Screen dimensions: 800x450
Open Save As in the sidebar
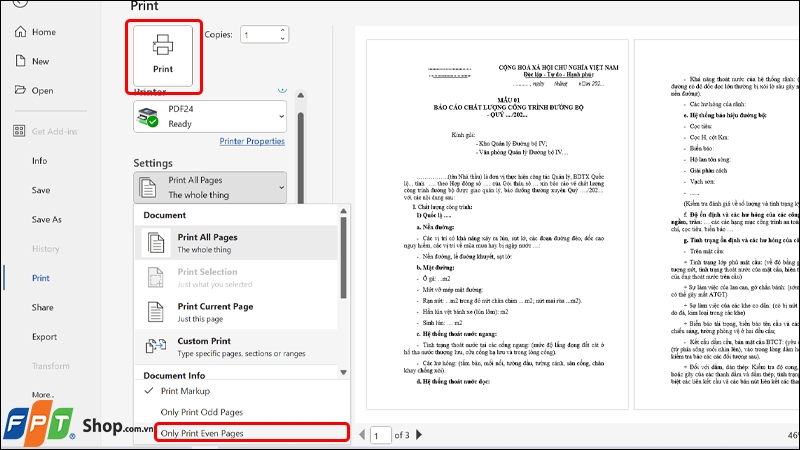click(46, 219)
